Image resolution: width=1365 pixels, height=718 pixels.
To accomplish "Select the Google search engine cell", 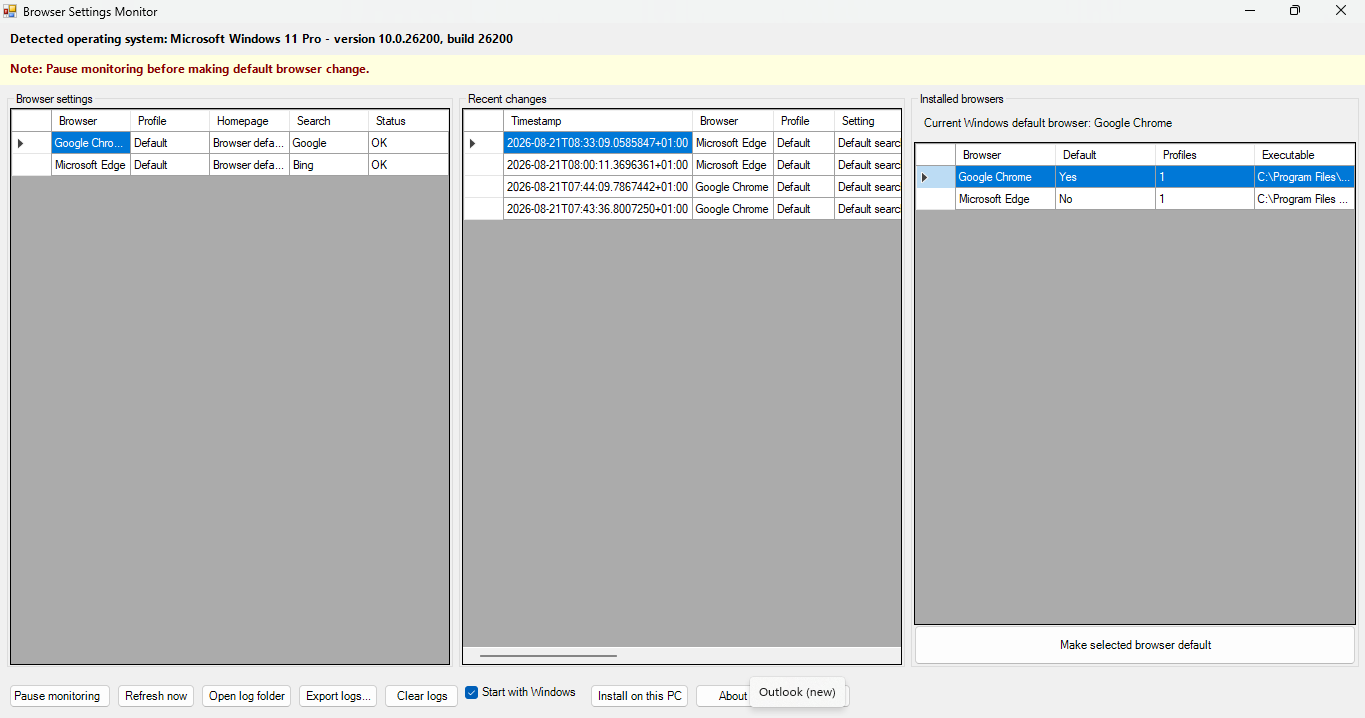I will click(x=328, y=143).
